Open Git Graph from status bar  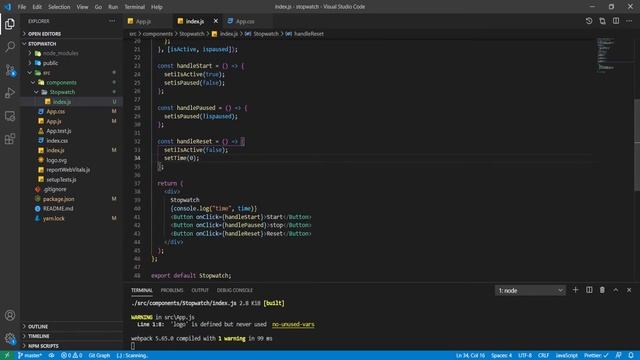[x=99, y=356]
